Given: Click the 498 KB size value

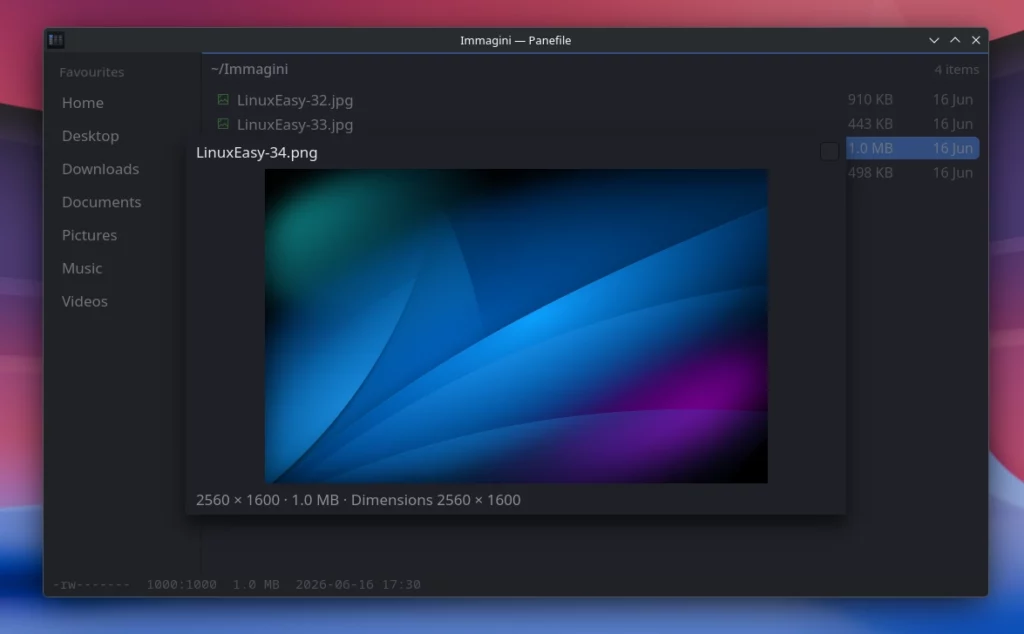Looking at the screenshot, I should 870,172.
